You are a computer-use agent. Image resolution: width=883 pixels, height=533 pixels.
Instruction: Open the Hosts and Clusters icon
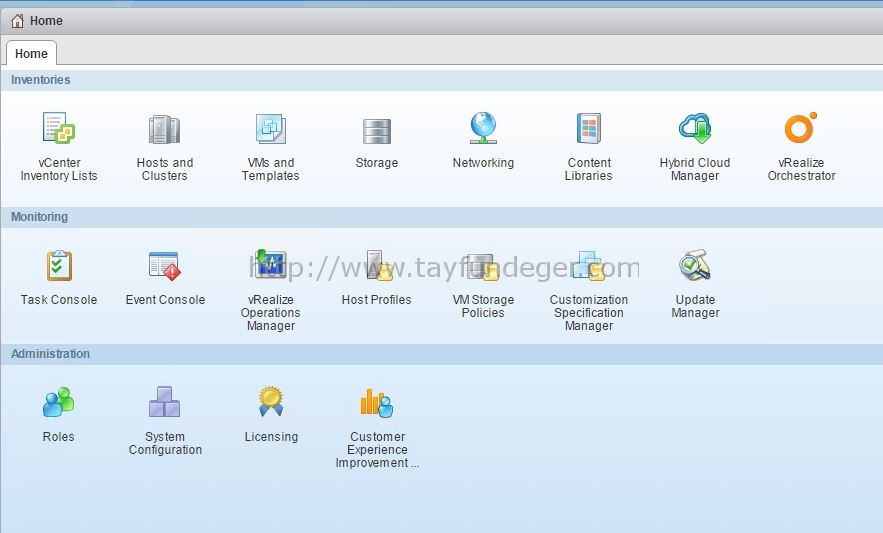[x=164, y=129]
